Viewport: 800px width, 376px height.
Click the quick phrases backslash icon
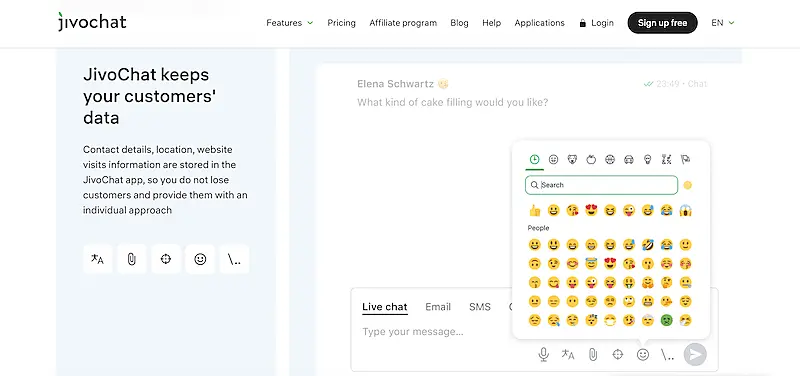coord(667,355)
